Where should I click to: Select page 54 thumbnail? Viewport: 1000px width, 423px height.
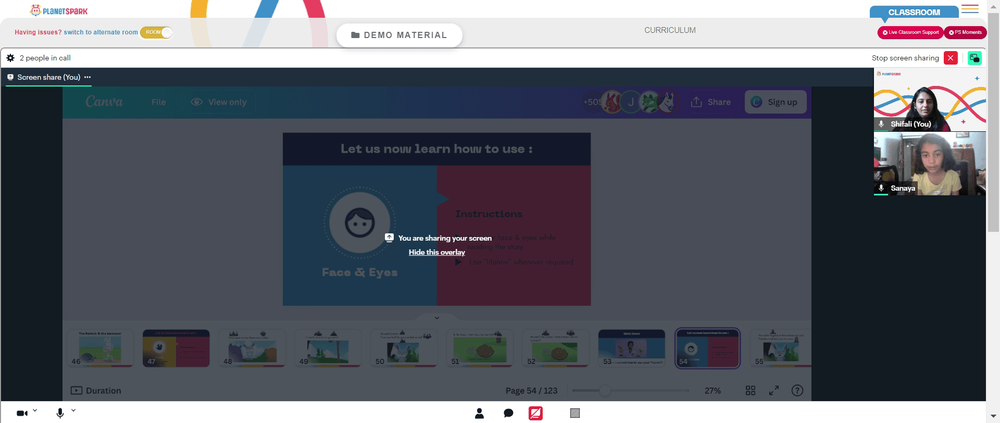[x=707, y=348]
